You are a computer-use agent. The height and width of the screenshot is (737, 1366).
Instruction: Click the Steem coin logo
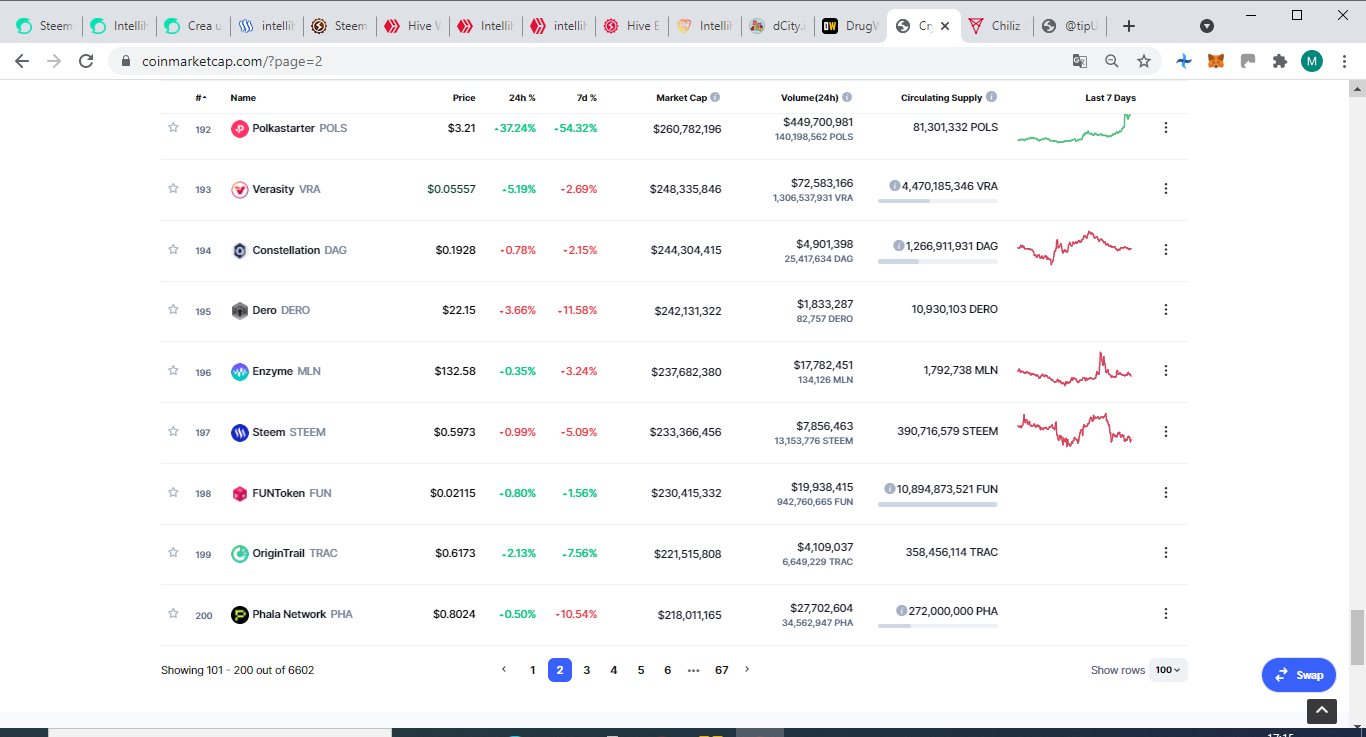tap(240, 433)
